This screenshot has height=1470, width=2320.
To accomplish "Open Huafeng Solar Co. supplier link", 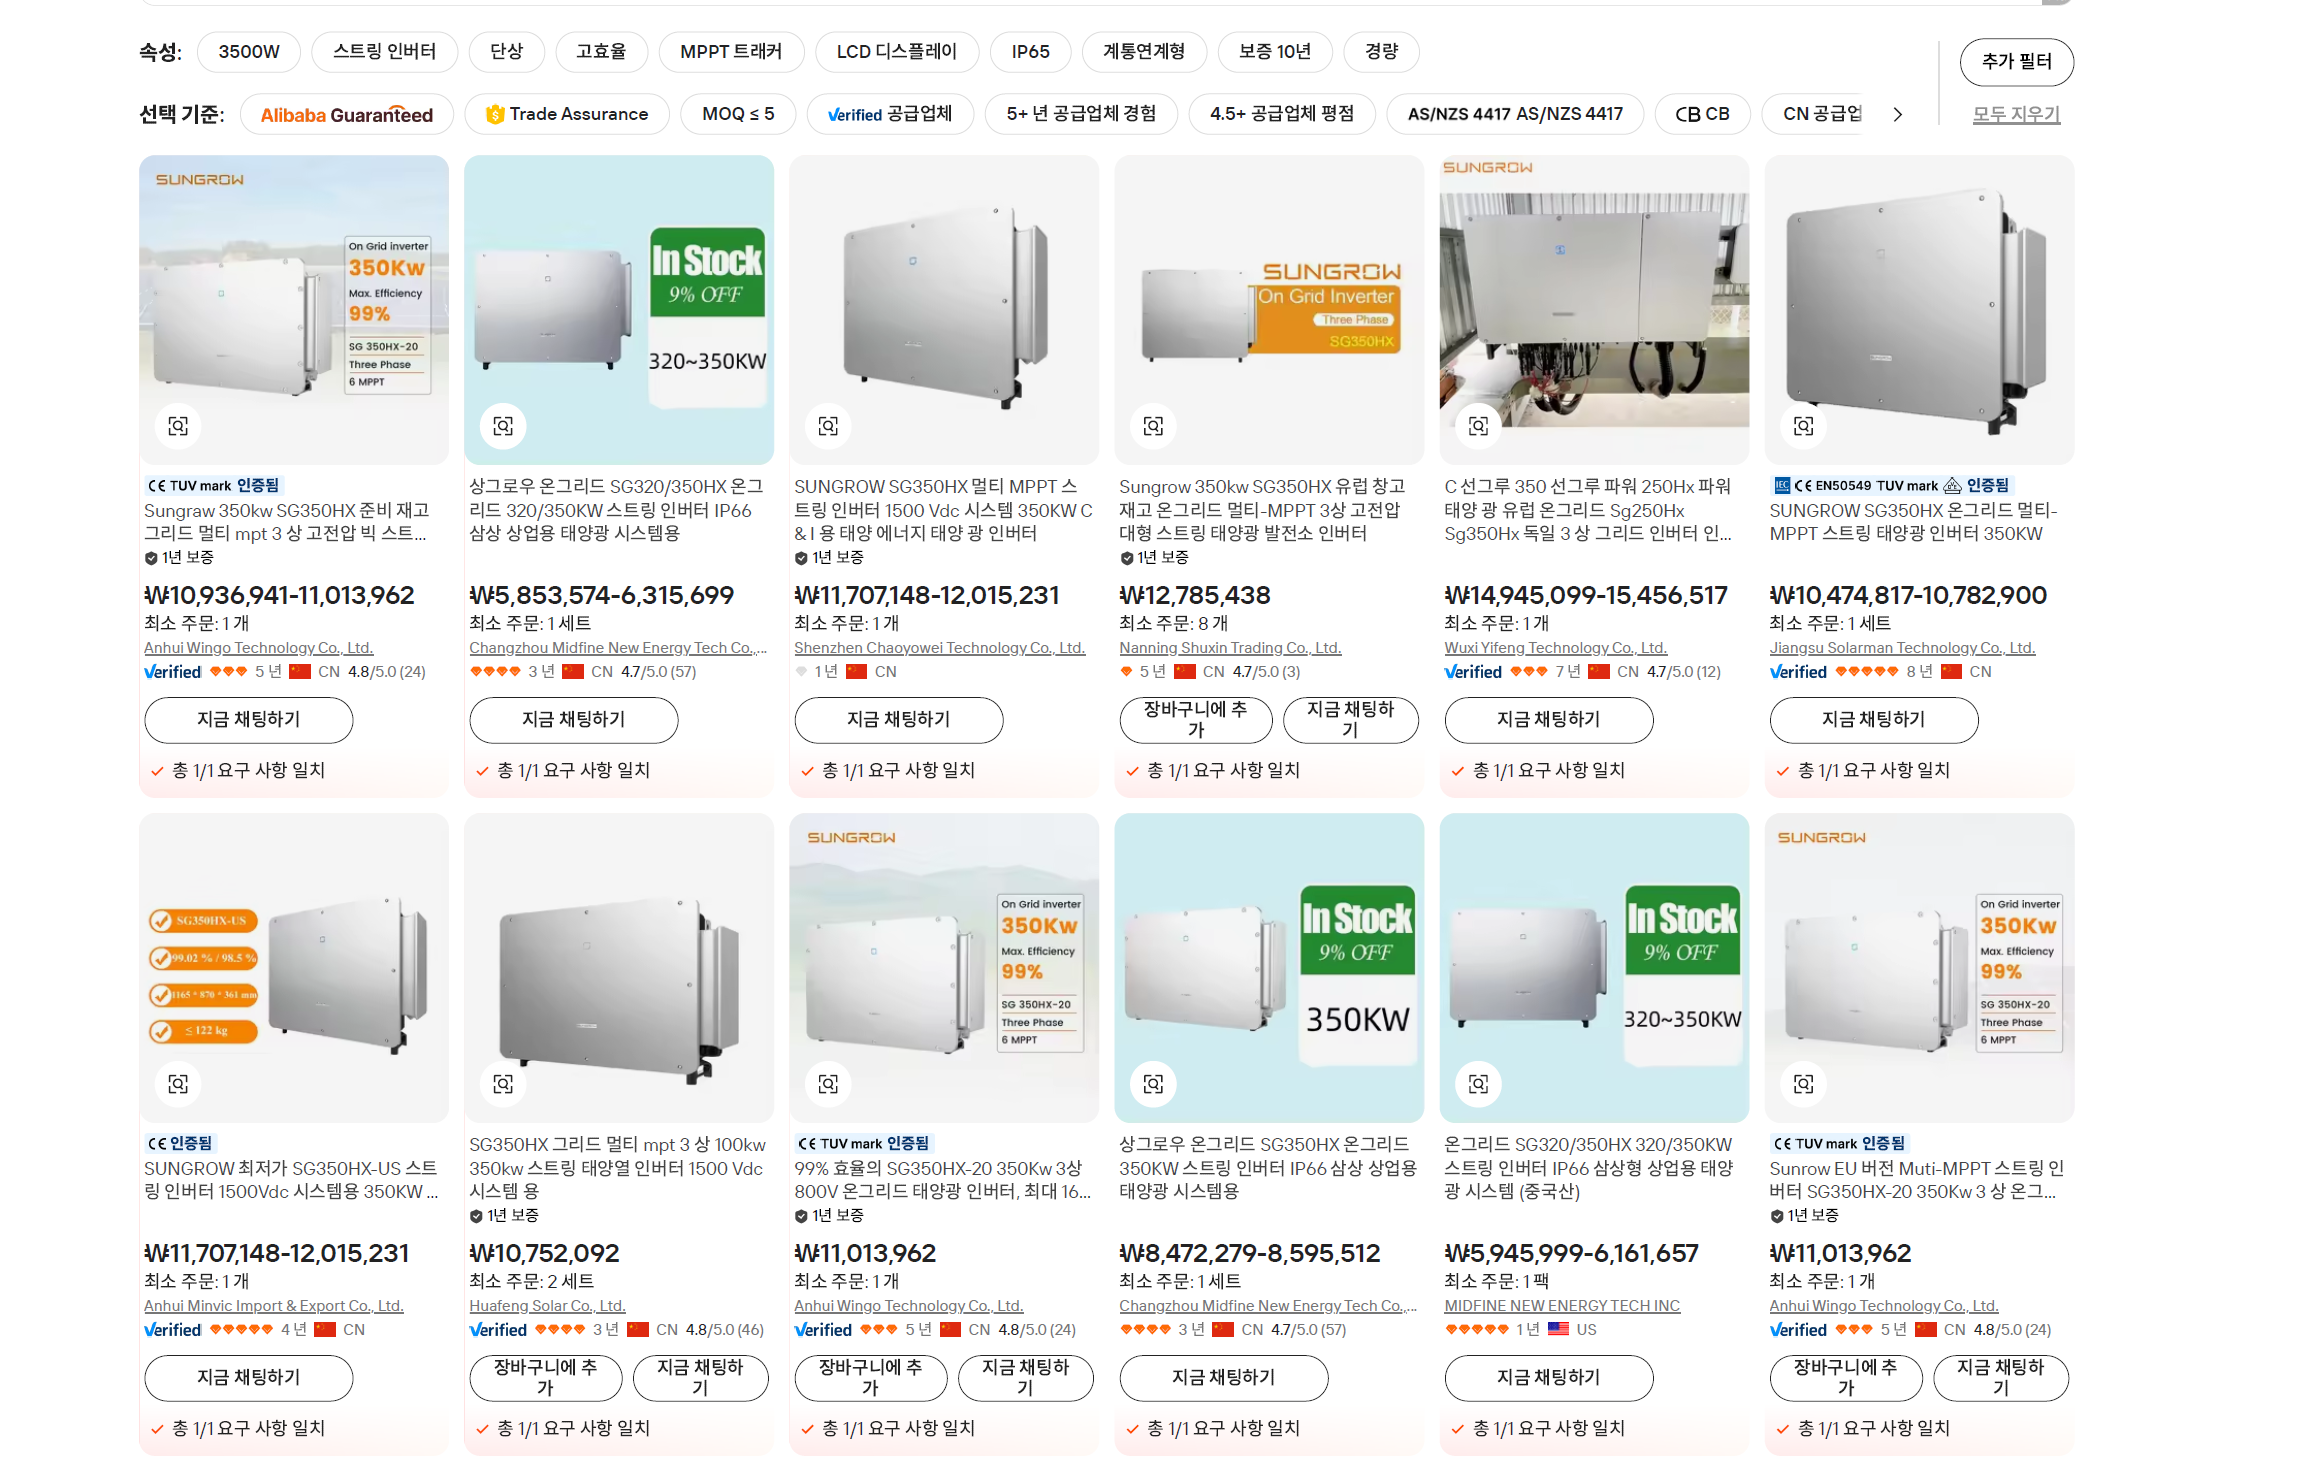I will 547,1306.
